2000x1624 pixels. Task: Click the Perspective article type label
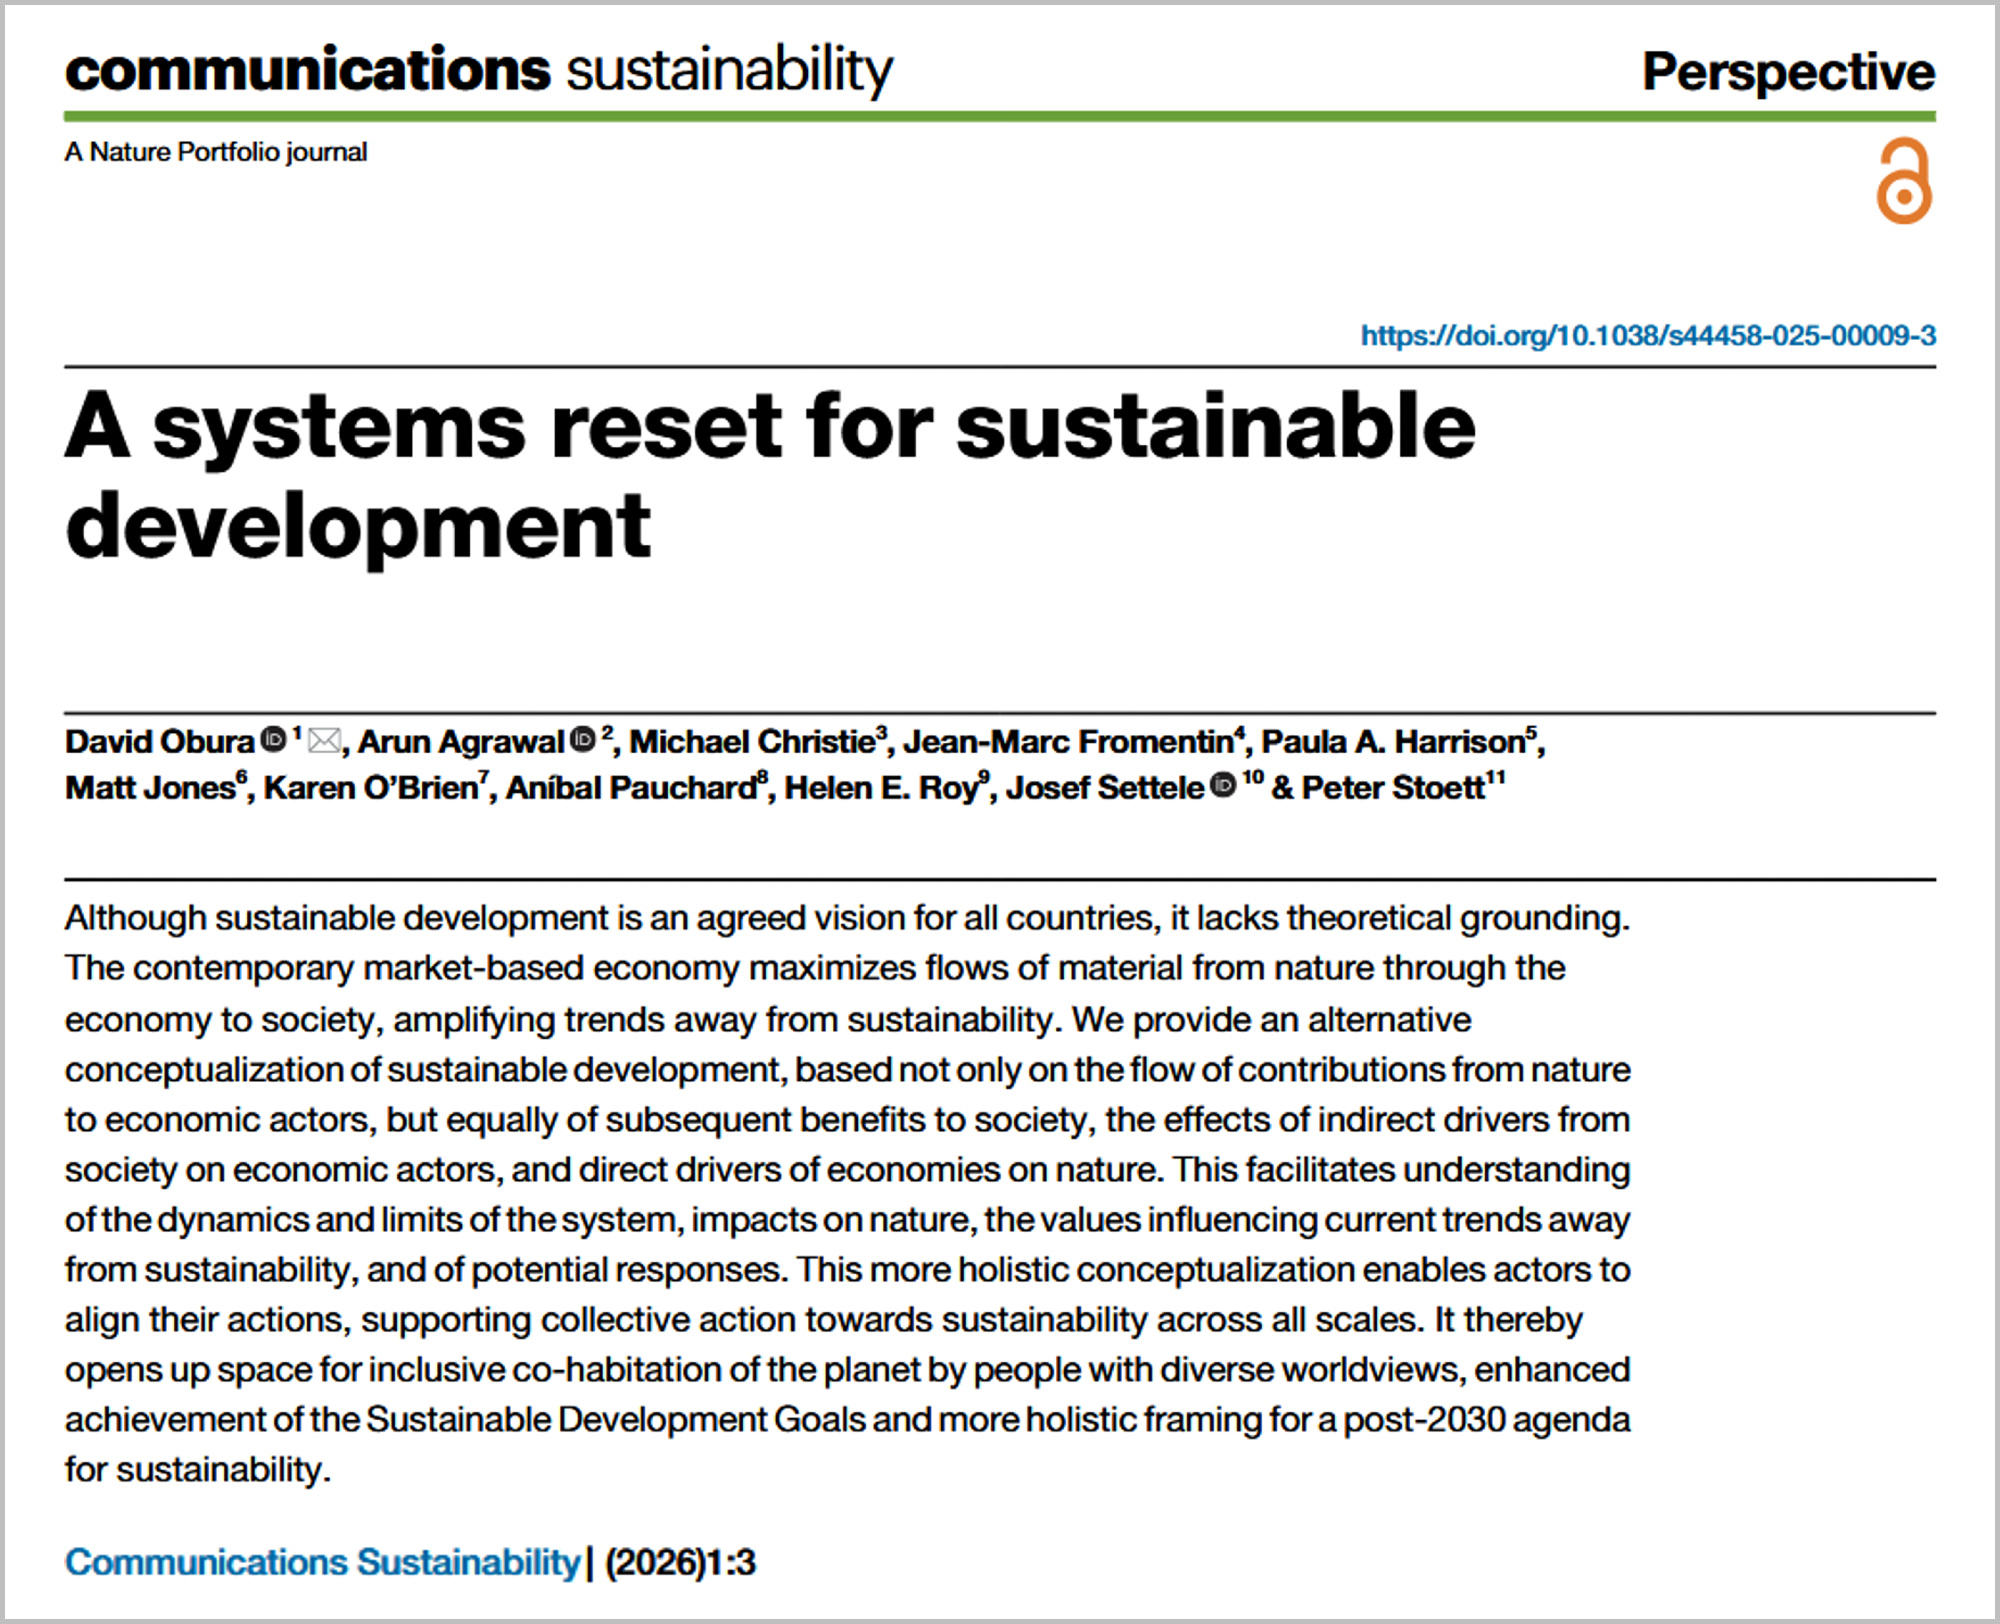click(x=1788, y=72)
